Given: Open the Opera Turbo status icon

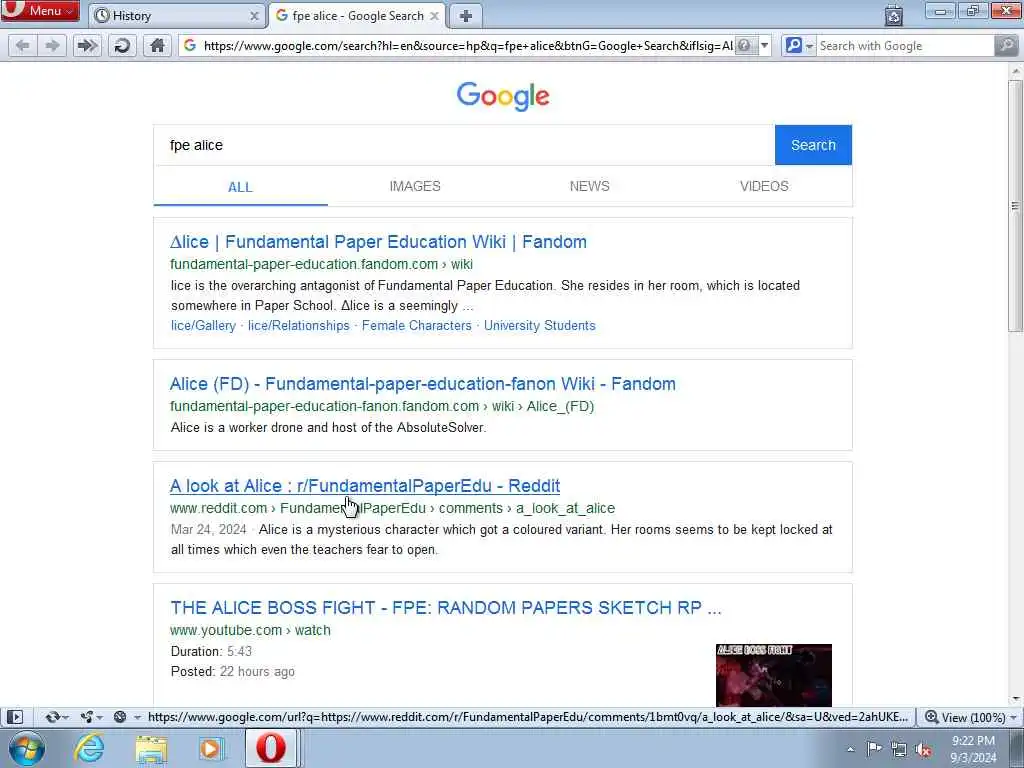Looking at the screenshot, I should [120, 717].
